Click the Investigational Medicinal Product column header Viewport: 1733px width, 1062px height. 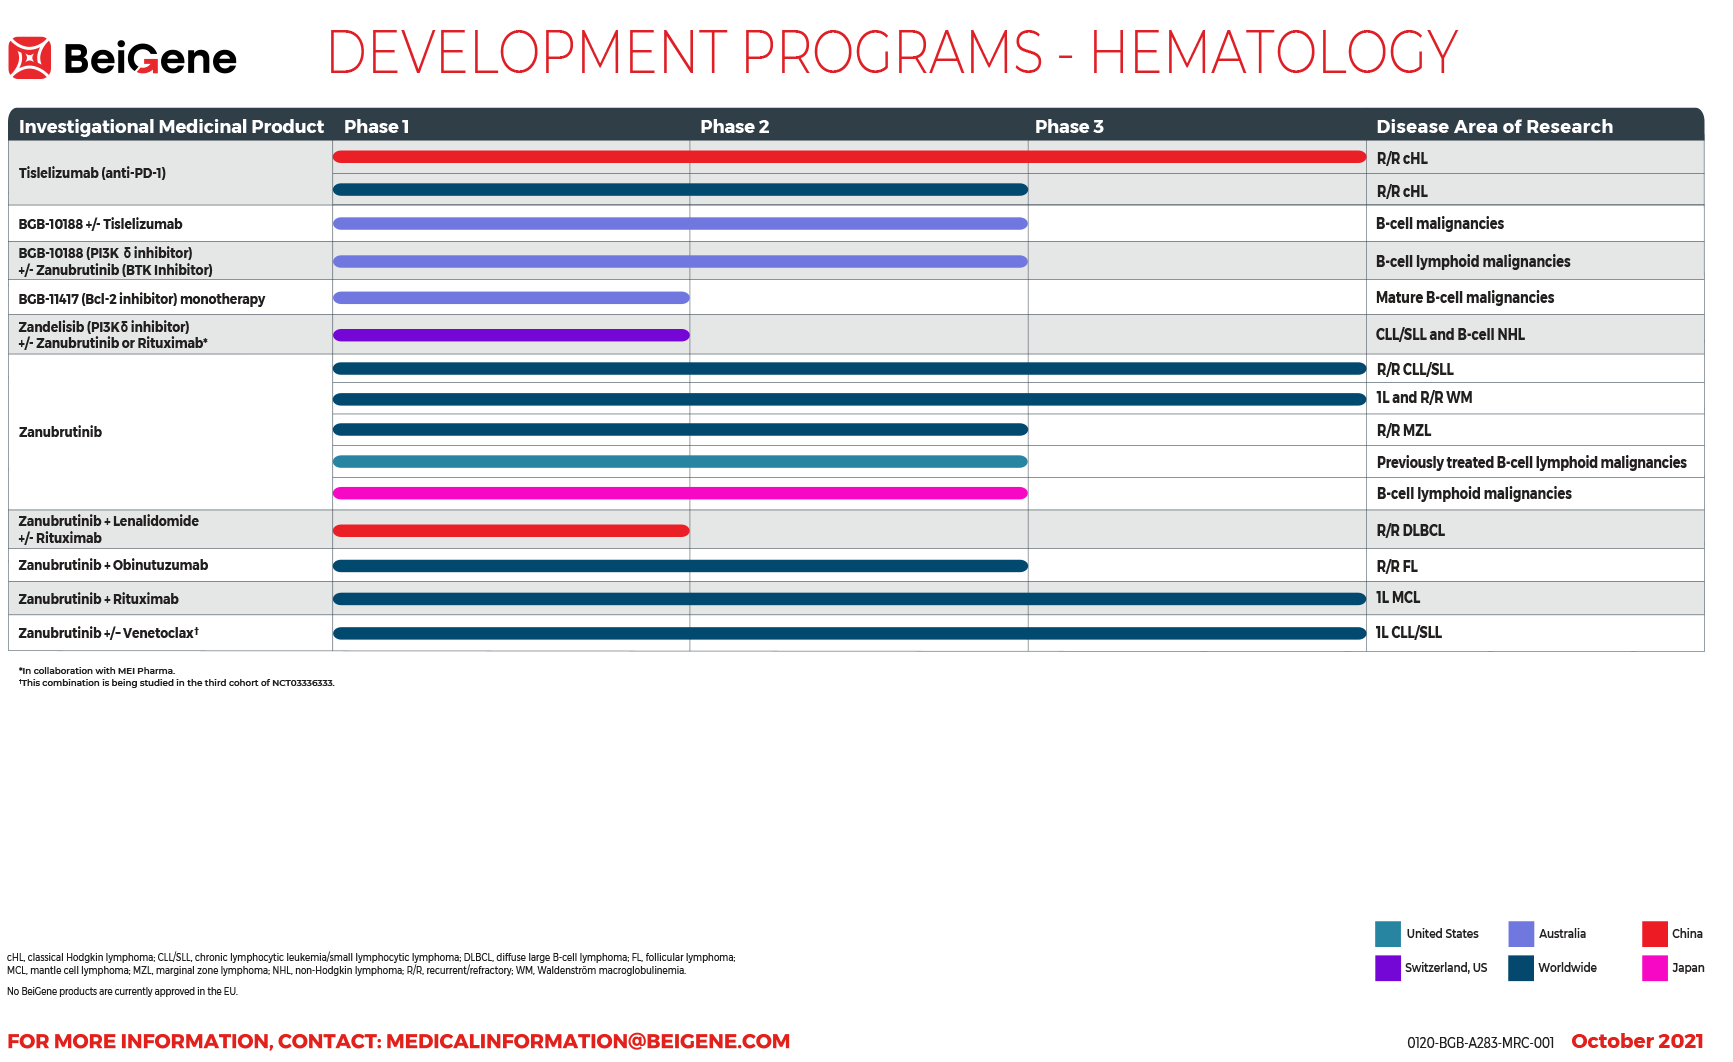coord(171,126)
